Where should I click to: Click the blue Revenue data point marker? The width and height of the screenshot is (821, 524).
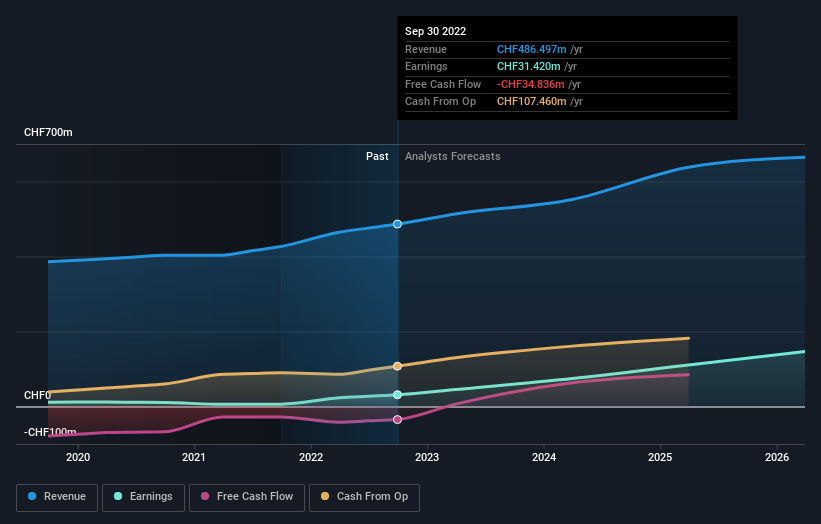coord(397,224)
